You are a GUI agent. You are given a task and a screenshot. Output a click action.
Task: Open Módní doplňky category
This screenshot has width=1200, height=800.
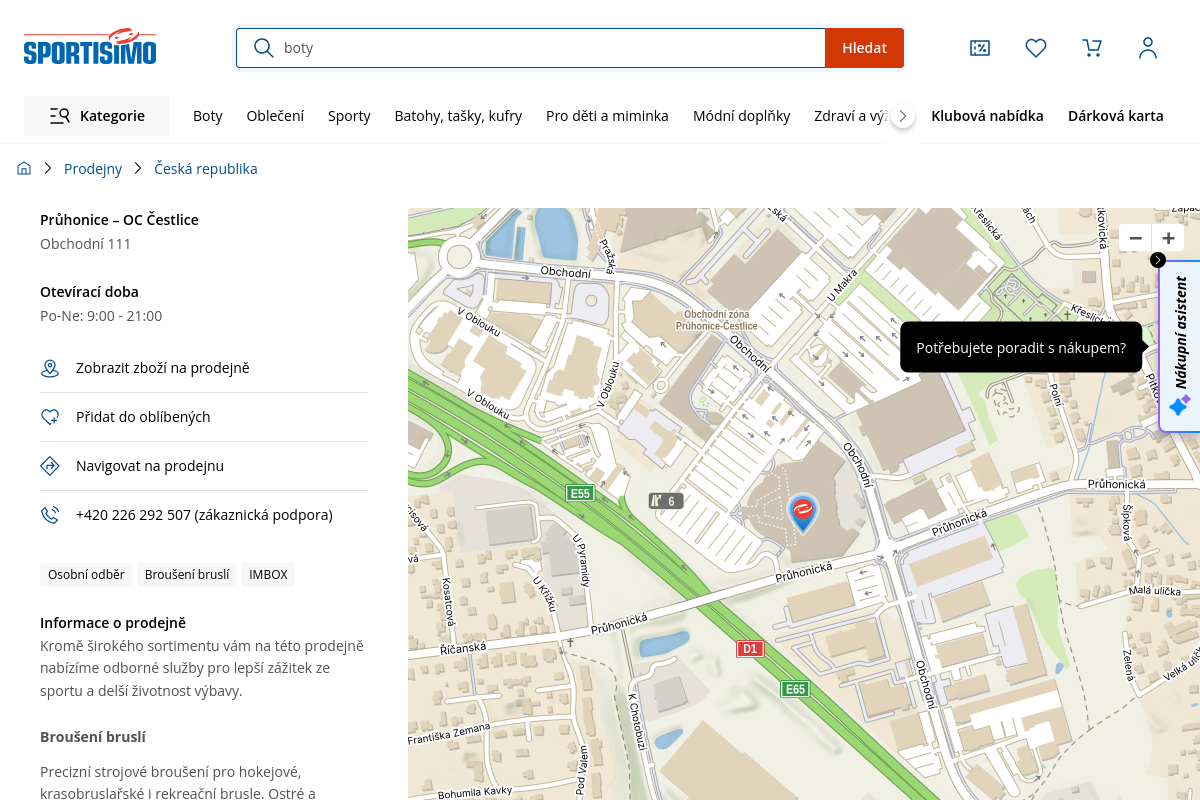tap(741, 116)
